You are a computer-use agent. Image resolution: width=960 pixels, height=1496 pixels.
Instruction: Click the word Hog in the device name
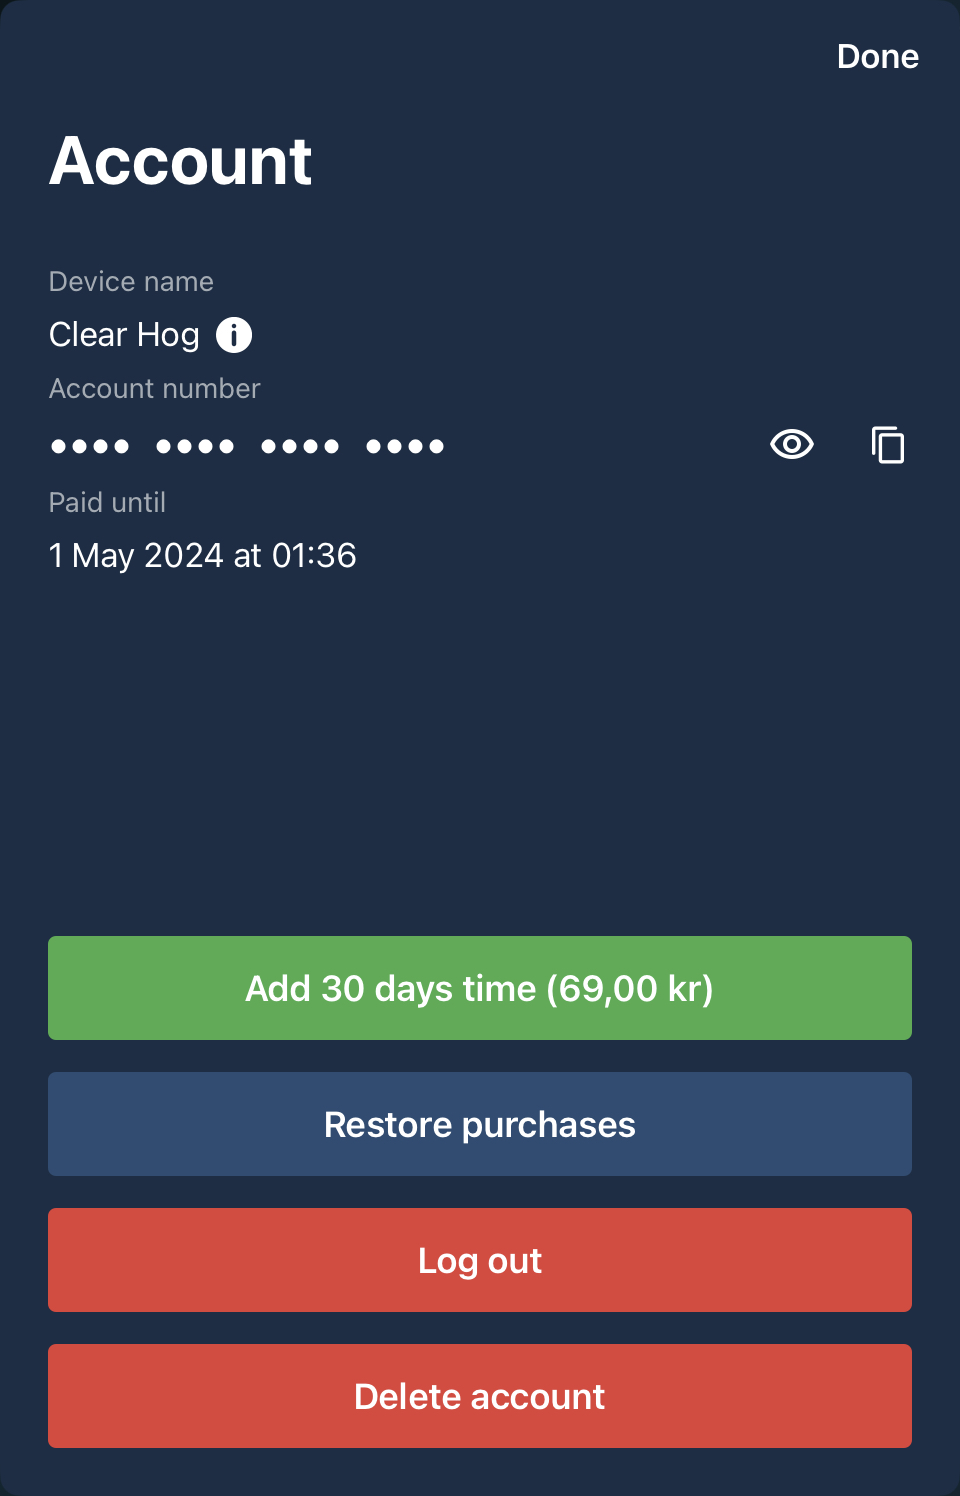coord(168,335)
